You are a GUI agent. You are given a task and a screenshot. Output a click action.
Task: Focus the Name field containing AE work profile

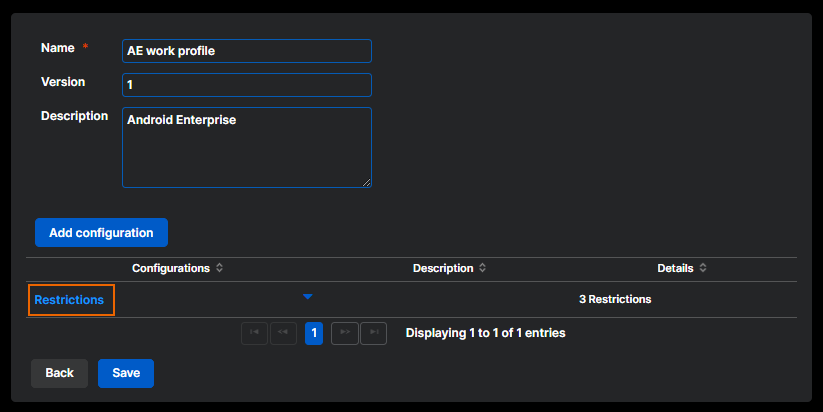pyautogui.click(x=246, y=51)
